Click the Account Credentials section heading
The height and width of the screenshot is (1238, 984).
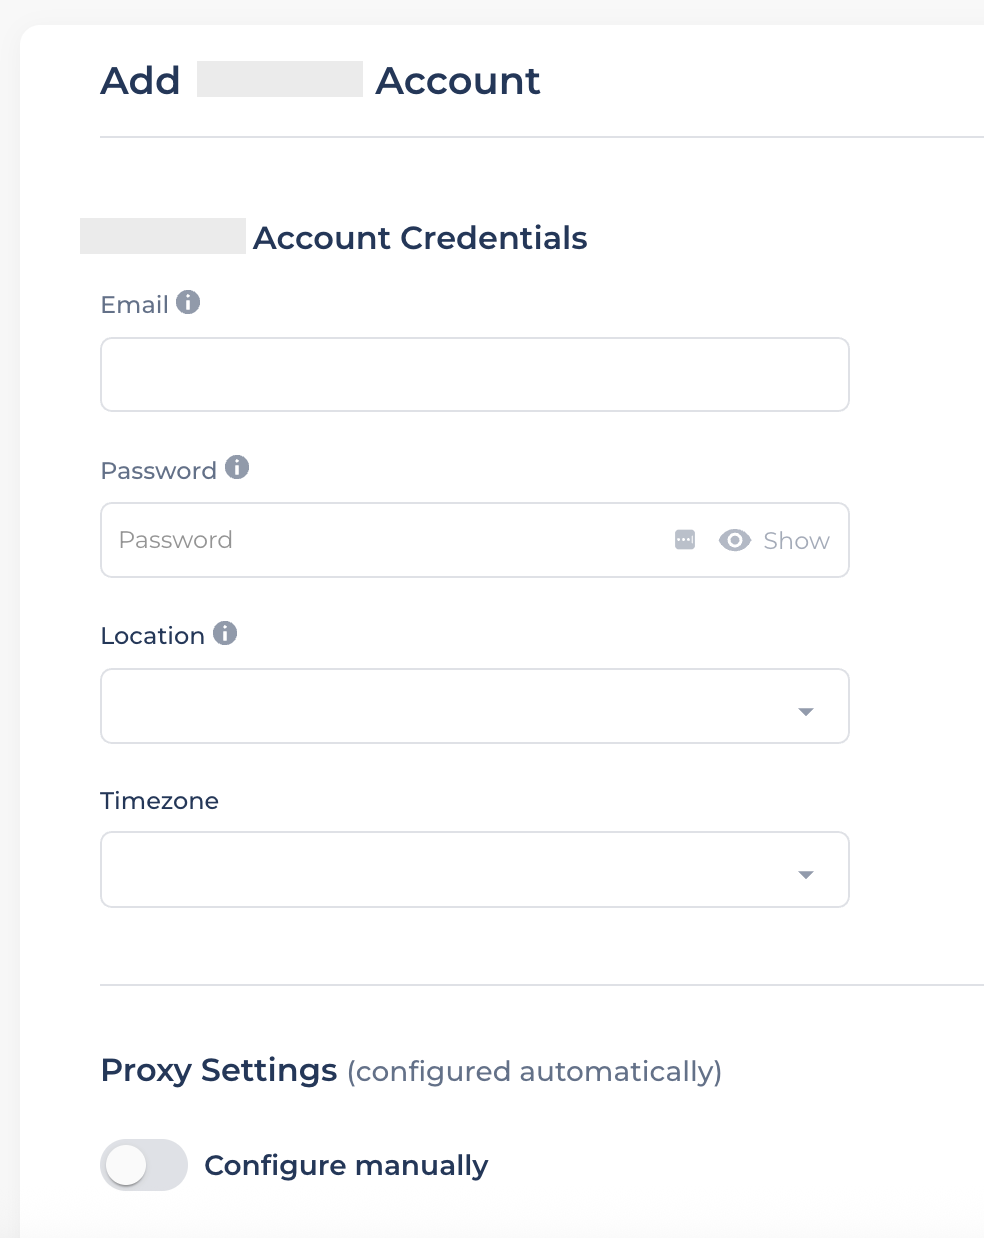pos(420,238)
